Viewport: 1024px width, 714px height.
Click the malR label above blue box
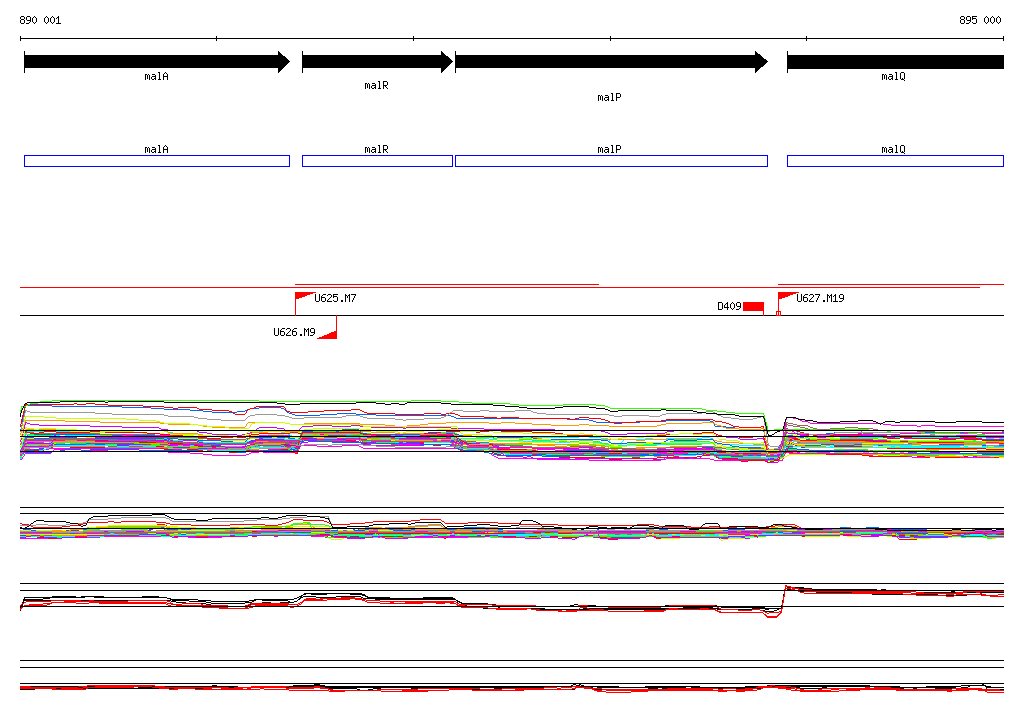click(x=377, y=150)
